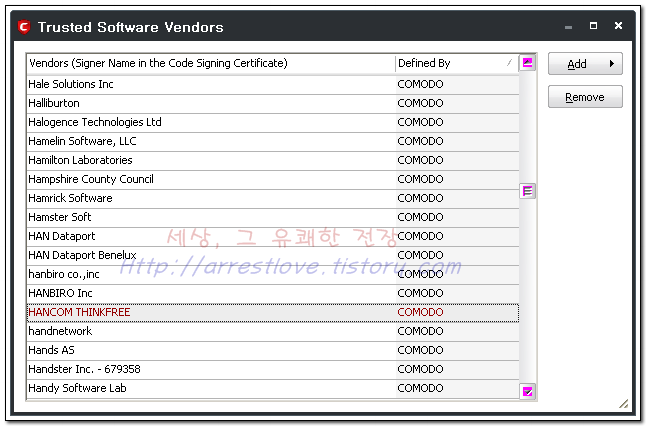646x426 pixels.
Task: Select vendor Hale Solutions Inc
Action: 273,84
